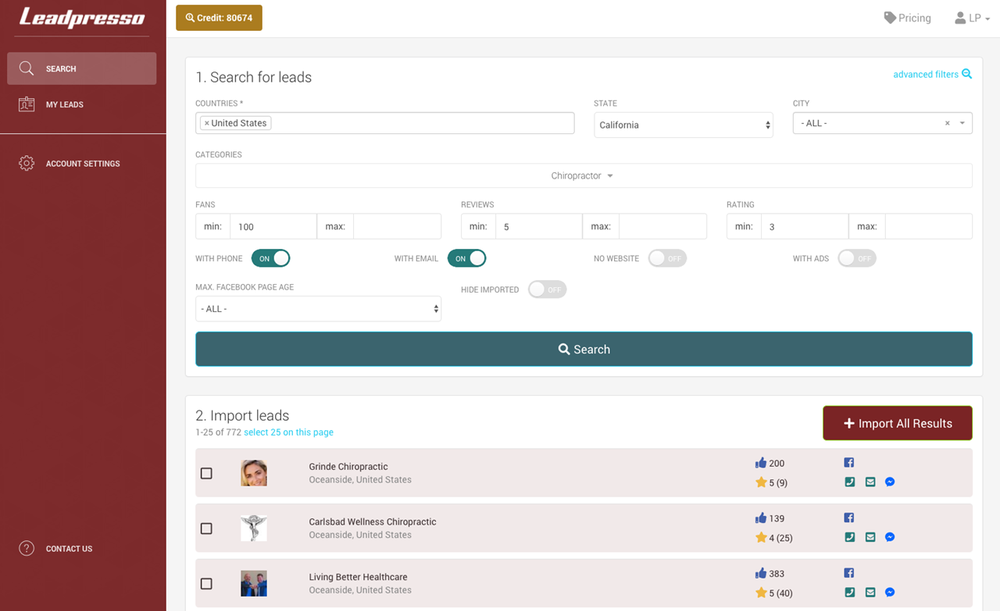Click Carlsbad Wellness Chiropractic Messenger icon
This screenshot has height=611, width=1000.
pos(890,537)
